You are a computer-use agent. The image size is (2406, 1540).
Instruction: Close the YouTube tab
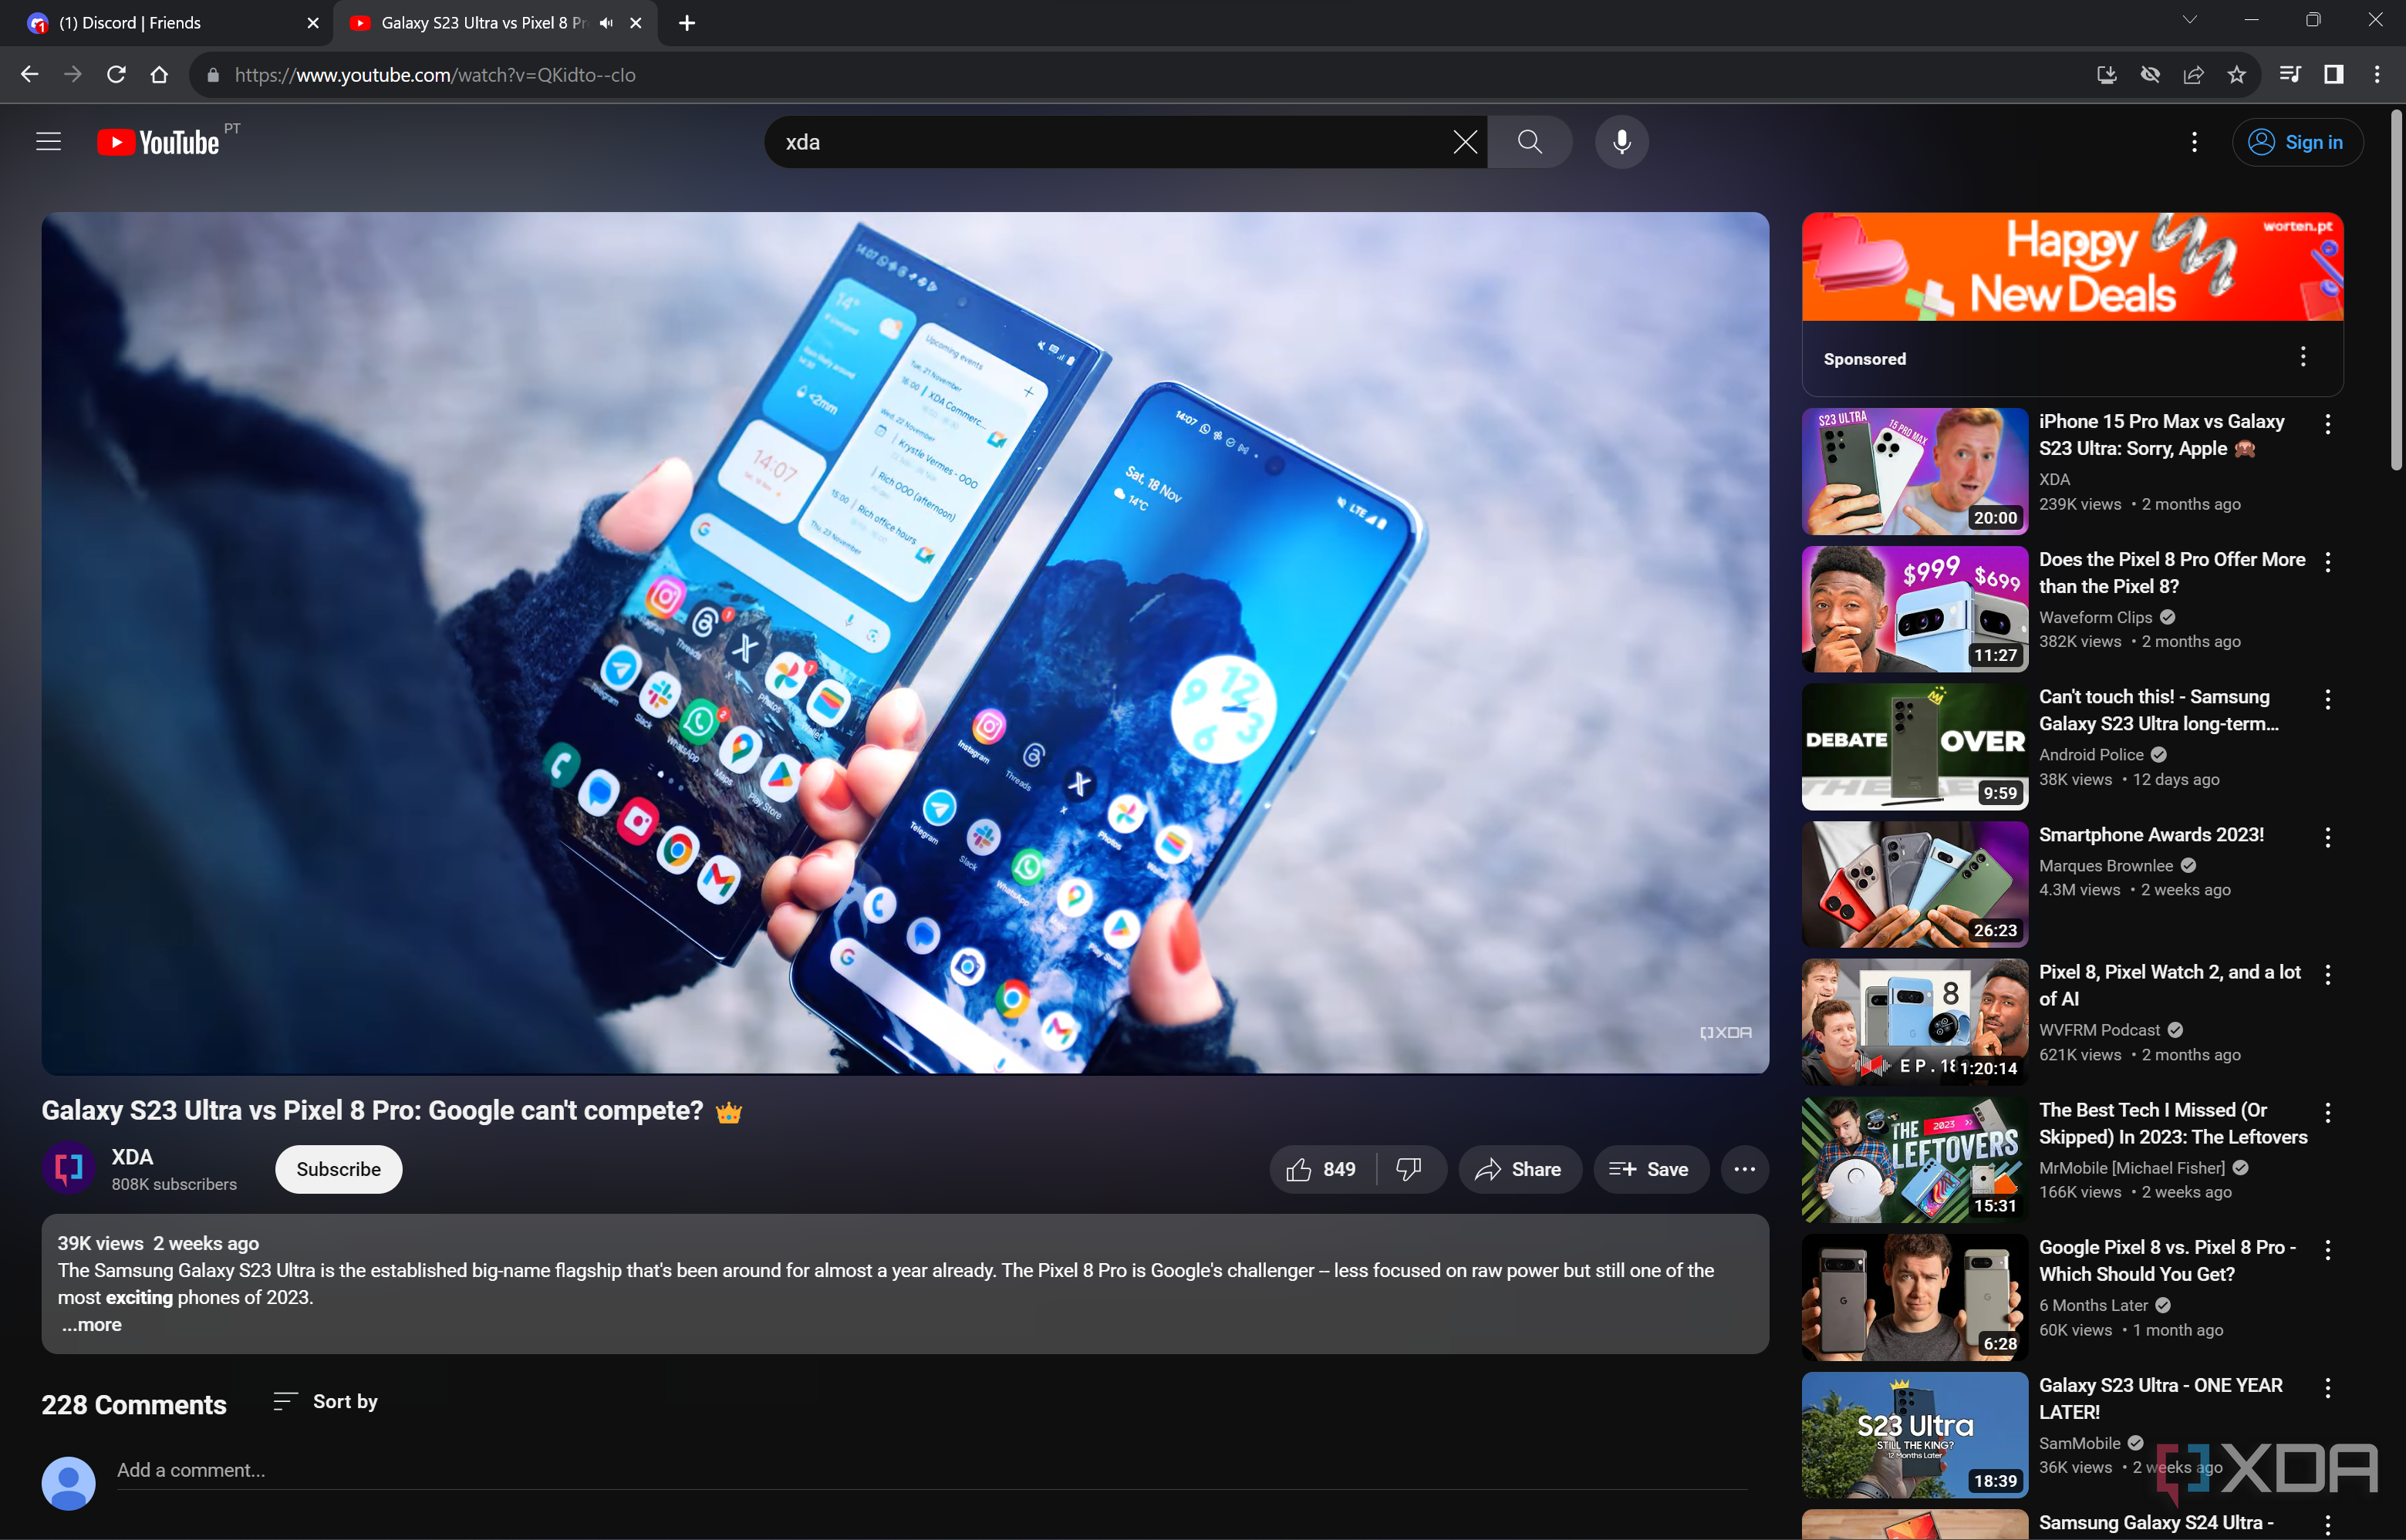tap(636, 23)
